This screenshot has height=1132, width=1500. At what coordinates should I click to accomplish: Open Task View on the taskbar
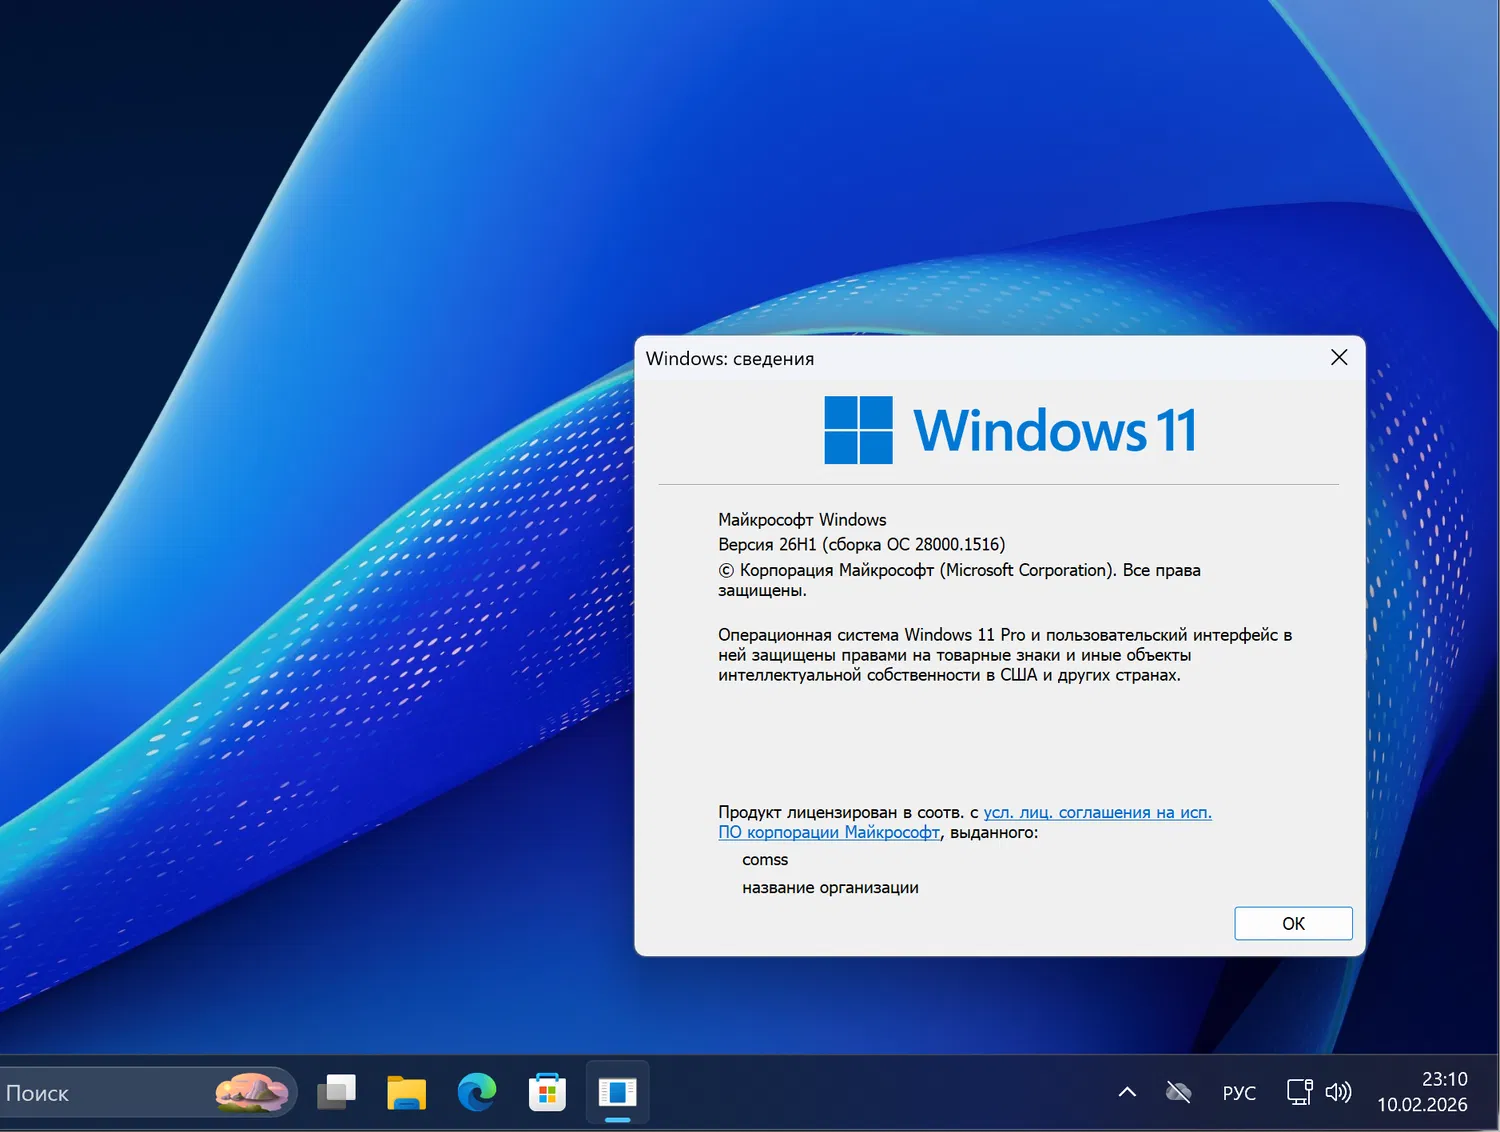click(336, 1092)
